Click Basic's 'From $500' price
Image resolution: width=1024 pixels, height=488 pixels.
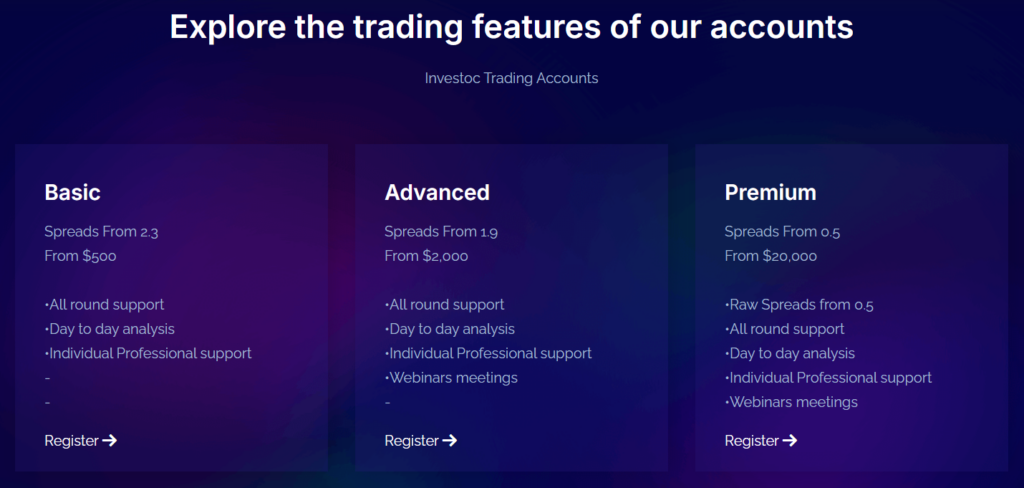pos(80,256)
